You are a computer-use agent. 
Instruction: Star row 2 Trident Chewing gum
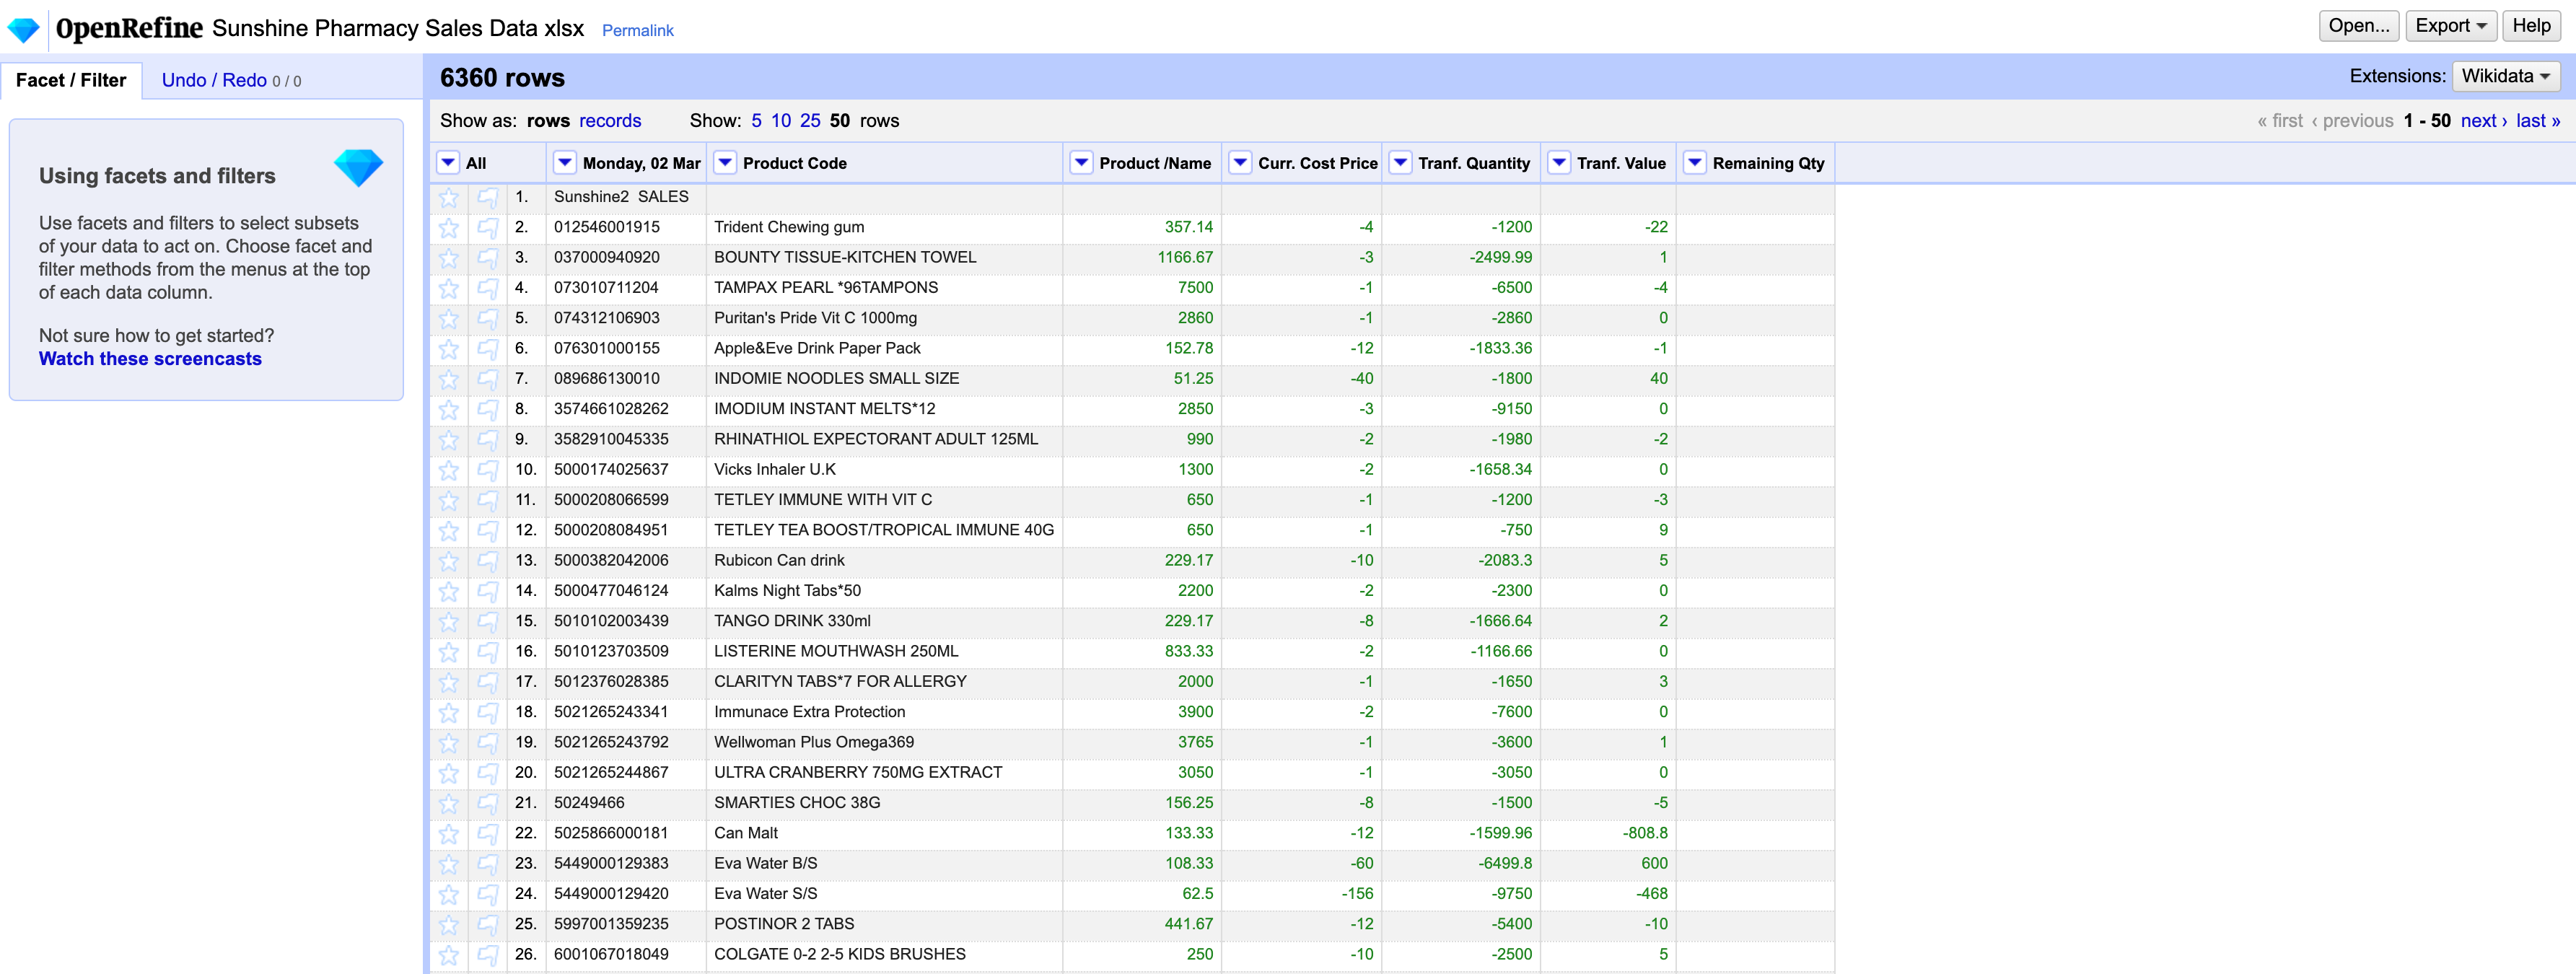click(x=449, y=228)
